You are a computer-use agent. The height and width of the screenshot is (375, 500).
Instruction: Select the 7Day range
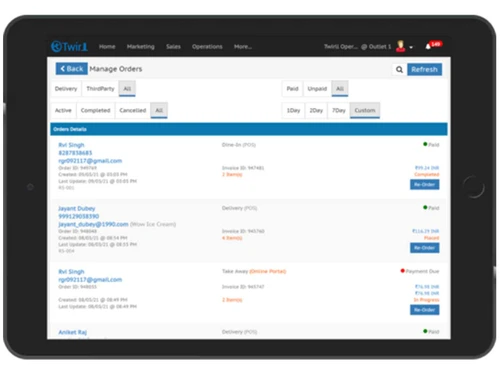[x=339, y=110]
